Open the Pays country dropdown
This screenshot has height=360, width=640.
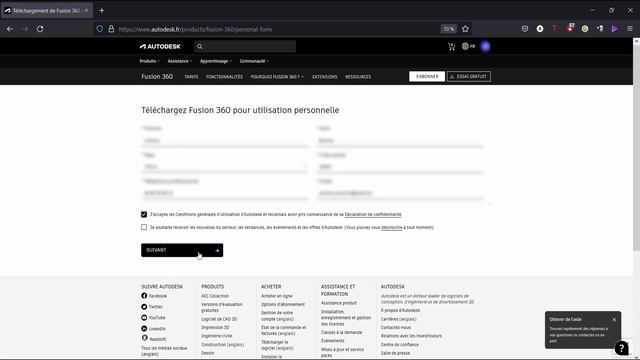(x=224, y=167)
